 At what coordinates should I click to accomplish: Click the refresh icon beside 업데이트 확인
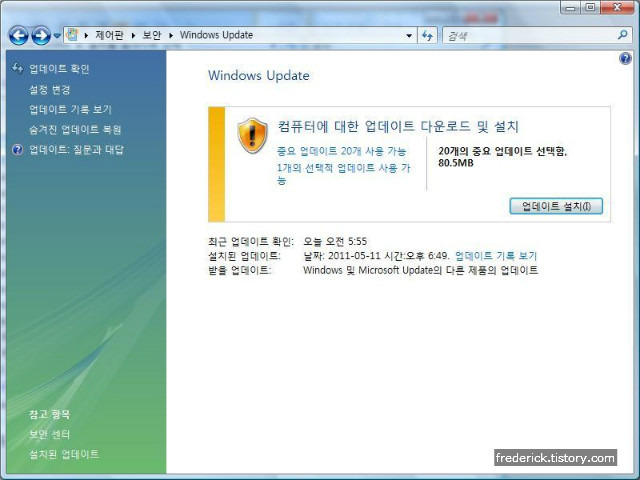pyautogui.click(x=18, y=68)
